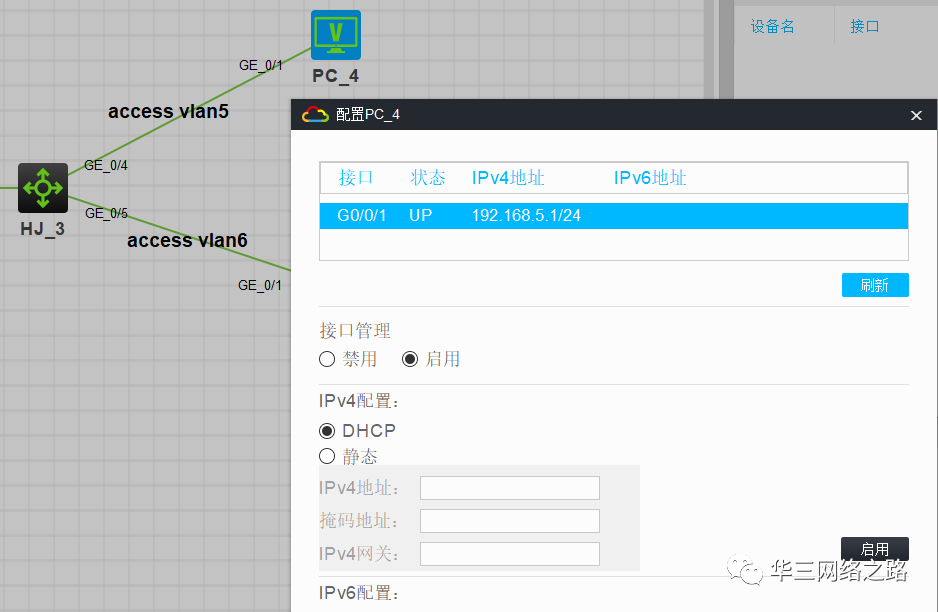Click the cloud logo in dialog title bar
Image resolution: width=938 pixels, height=612 pixels.
(x=313, y=114)
